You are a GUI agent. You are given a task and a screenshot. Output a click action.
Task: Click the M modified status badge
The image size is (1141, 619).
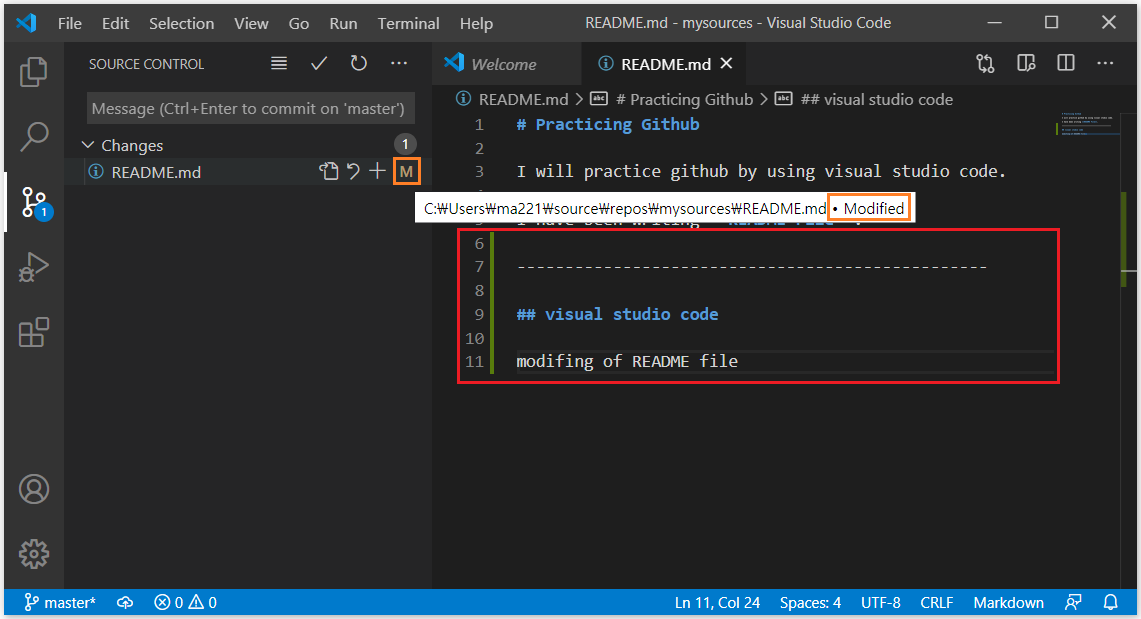[x=406, y=172]
